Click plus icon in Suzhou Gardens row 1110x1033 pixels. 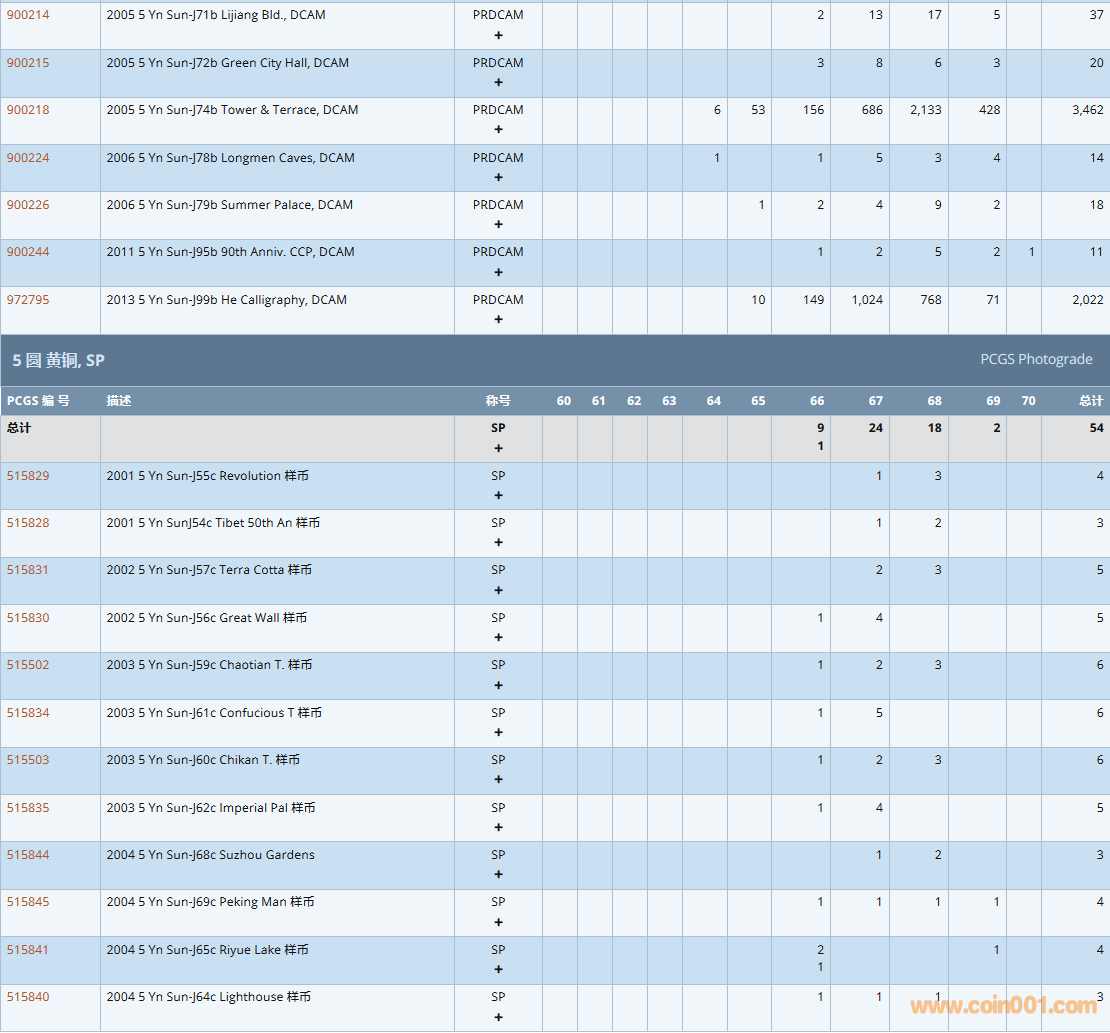tap(498, 875)
